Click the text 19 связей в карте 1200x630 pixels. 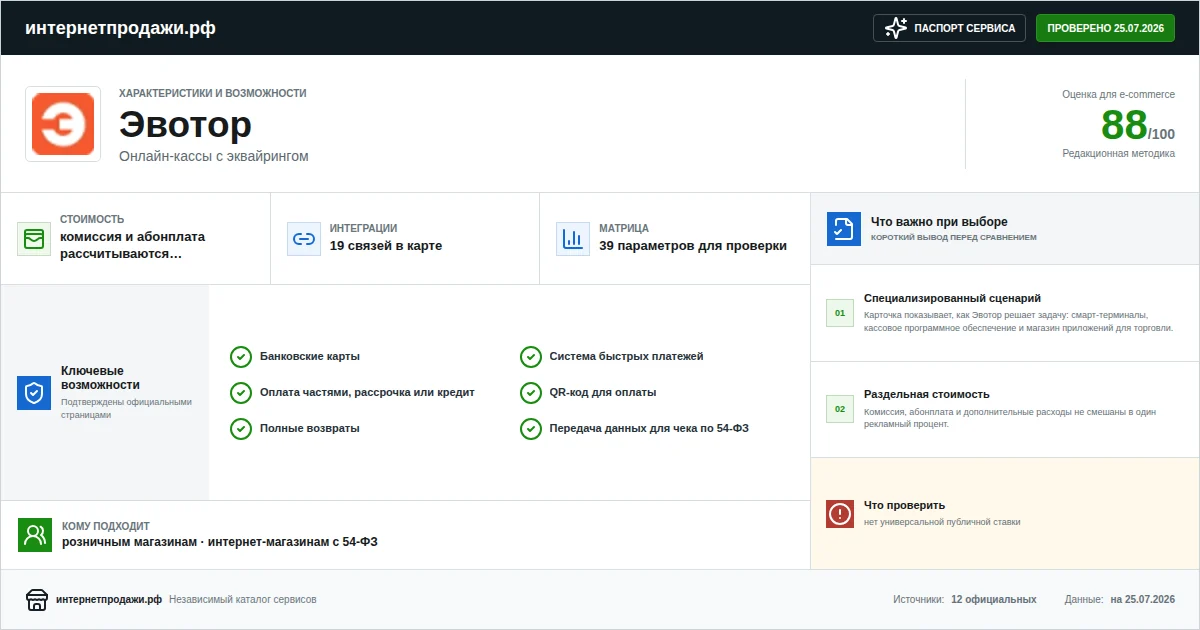point(386,246)
